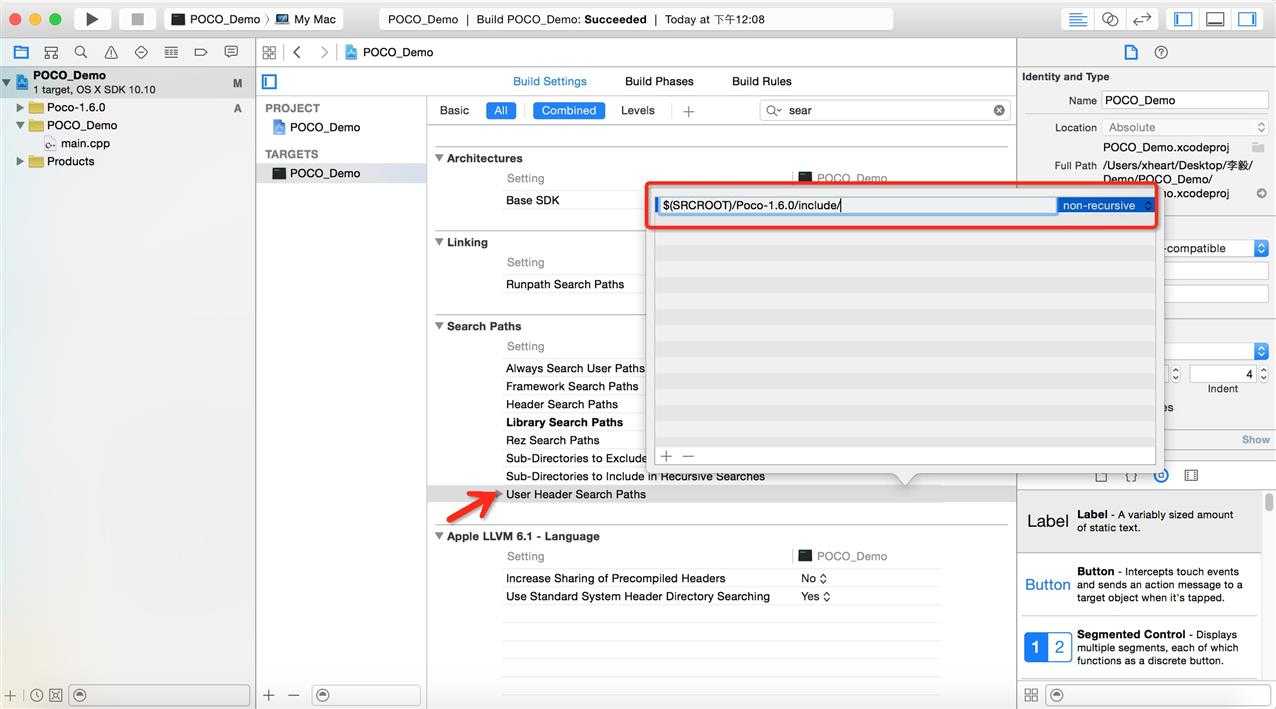Toggle the Debug area visibility
The width and height of the screenshot is (1276, 709).
tap(1215, 19)
